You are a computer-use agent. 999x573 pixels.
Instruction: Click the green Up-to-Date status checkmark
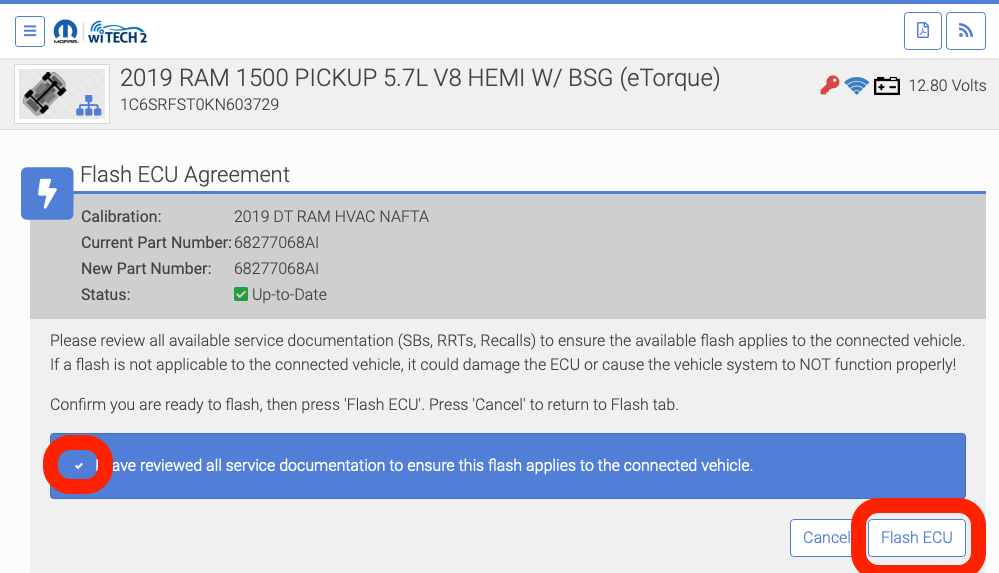(x=241, y=295)
